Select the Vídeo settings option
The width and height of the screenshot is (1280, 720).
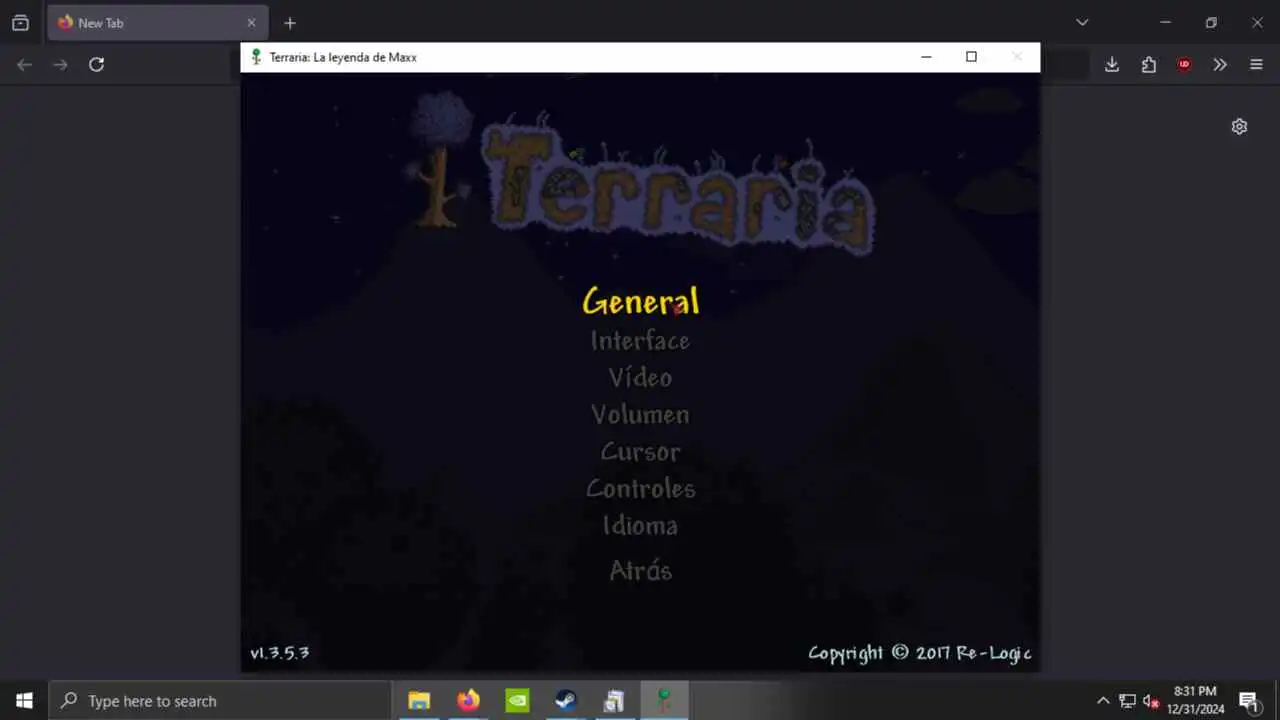pos(640,378)
